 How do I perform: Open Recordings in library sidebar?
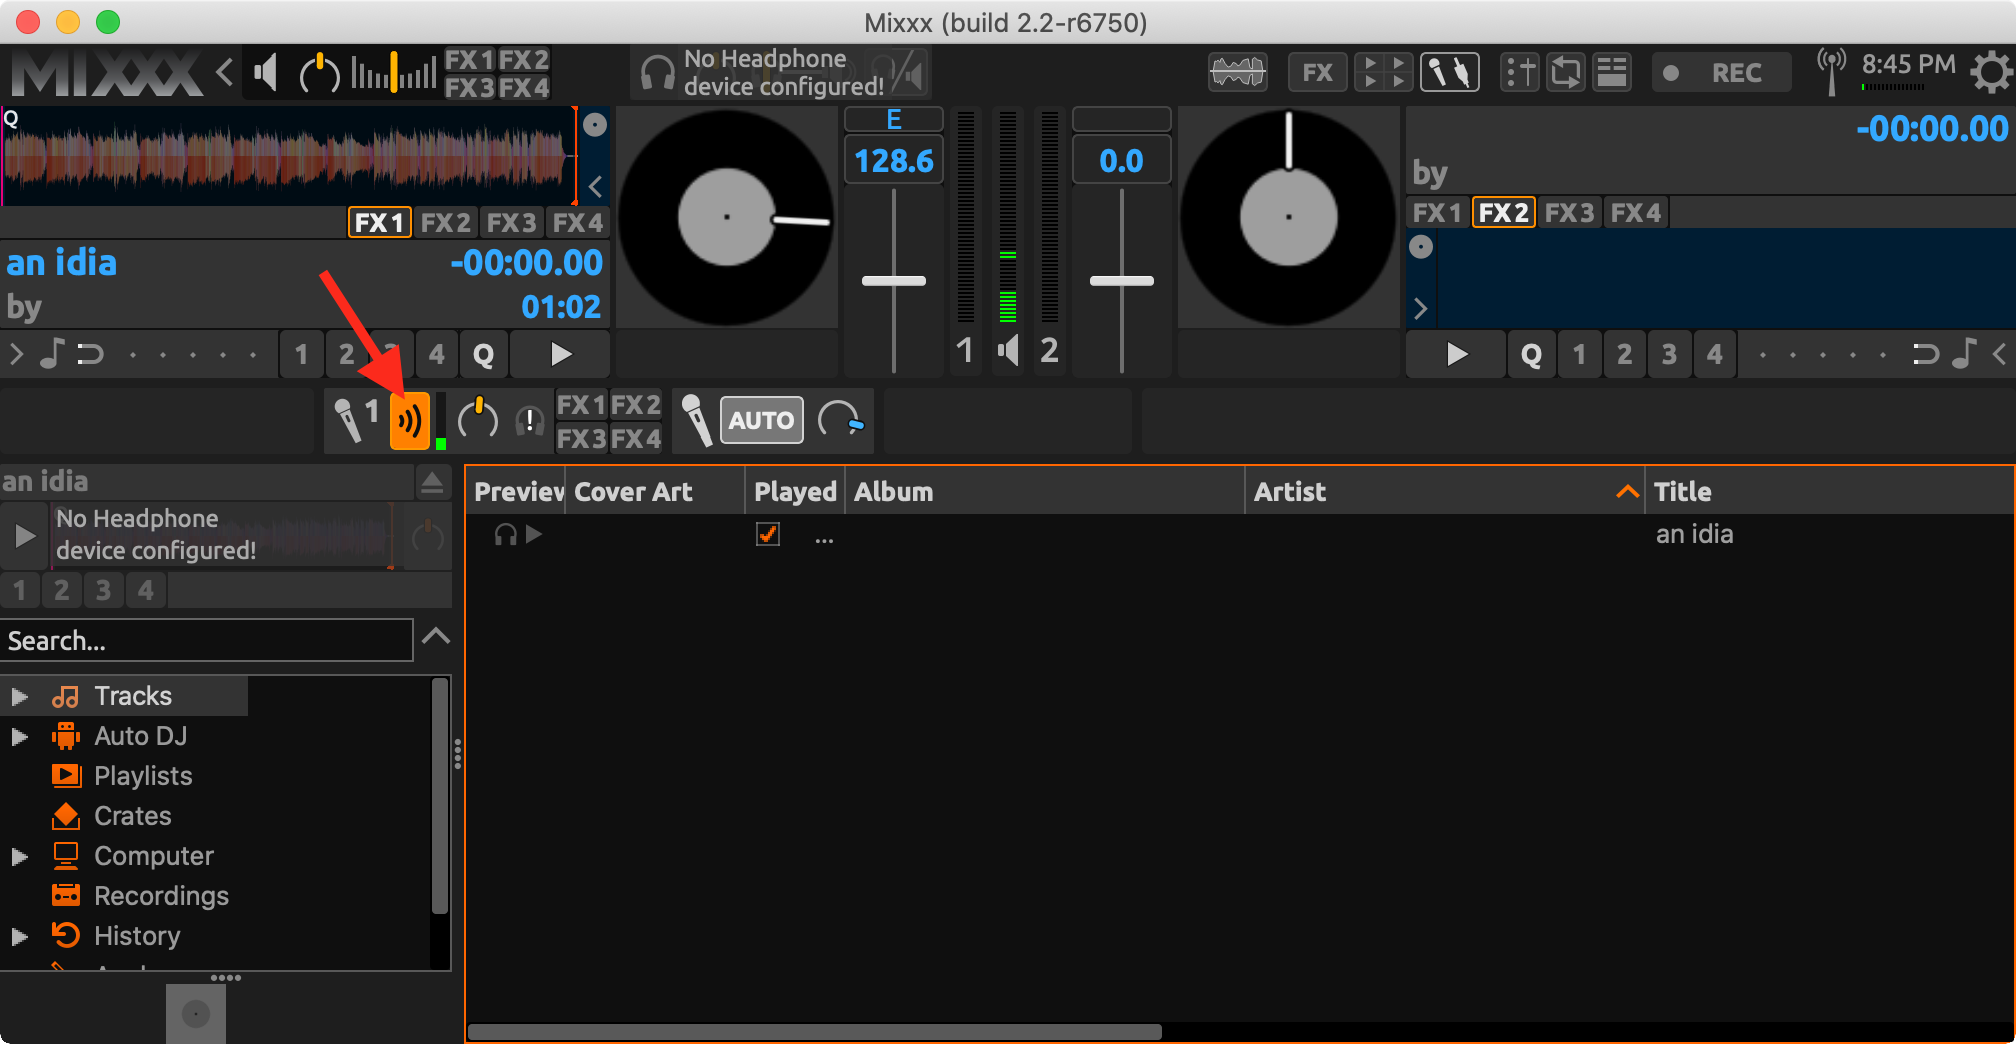160,896
